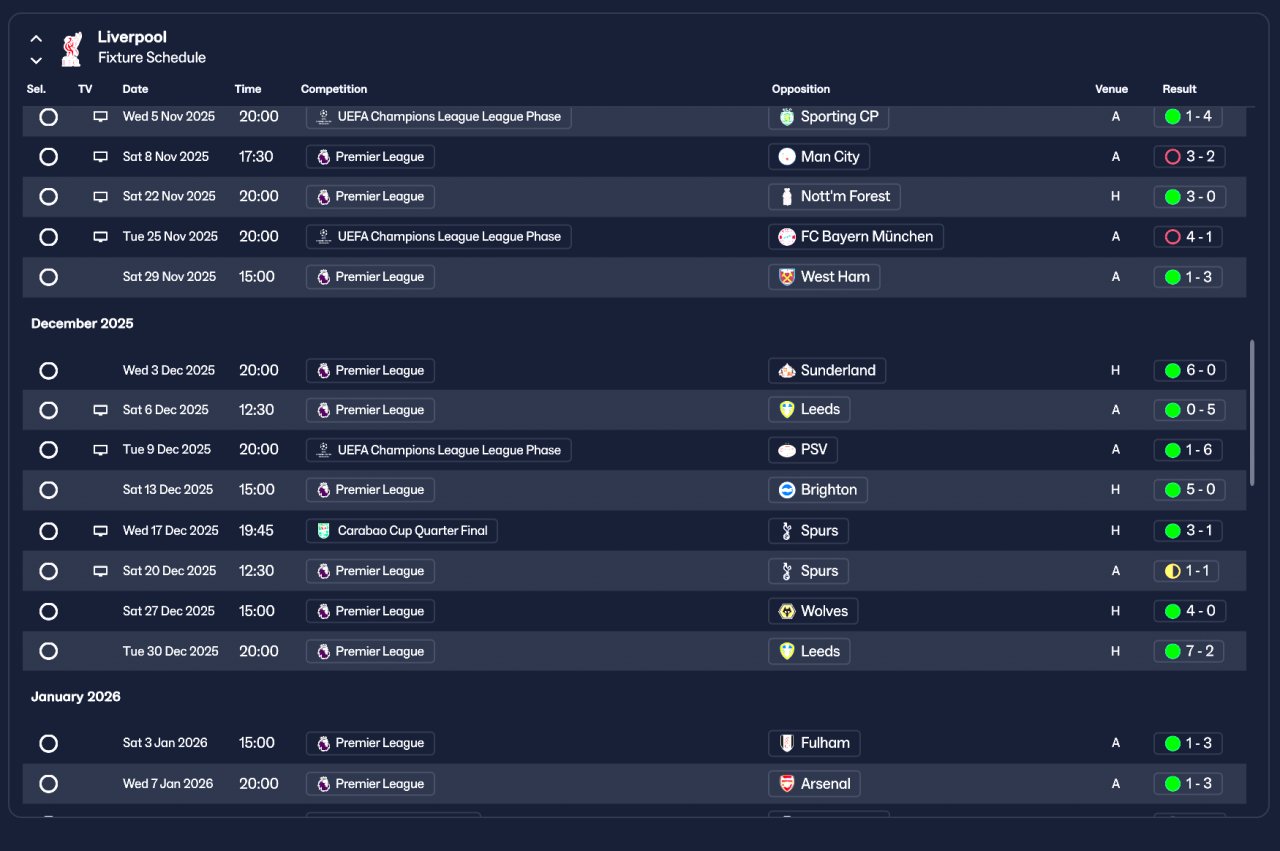Click the fixture list vertical scrollbar
The height and width of the screenshot is (851, 1280).
[x=1252, y=412]
